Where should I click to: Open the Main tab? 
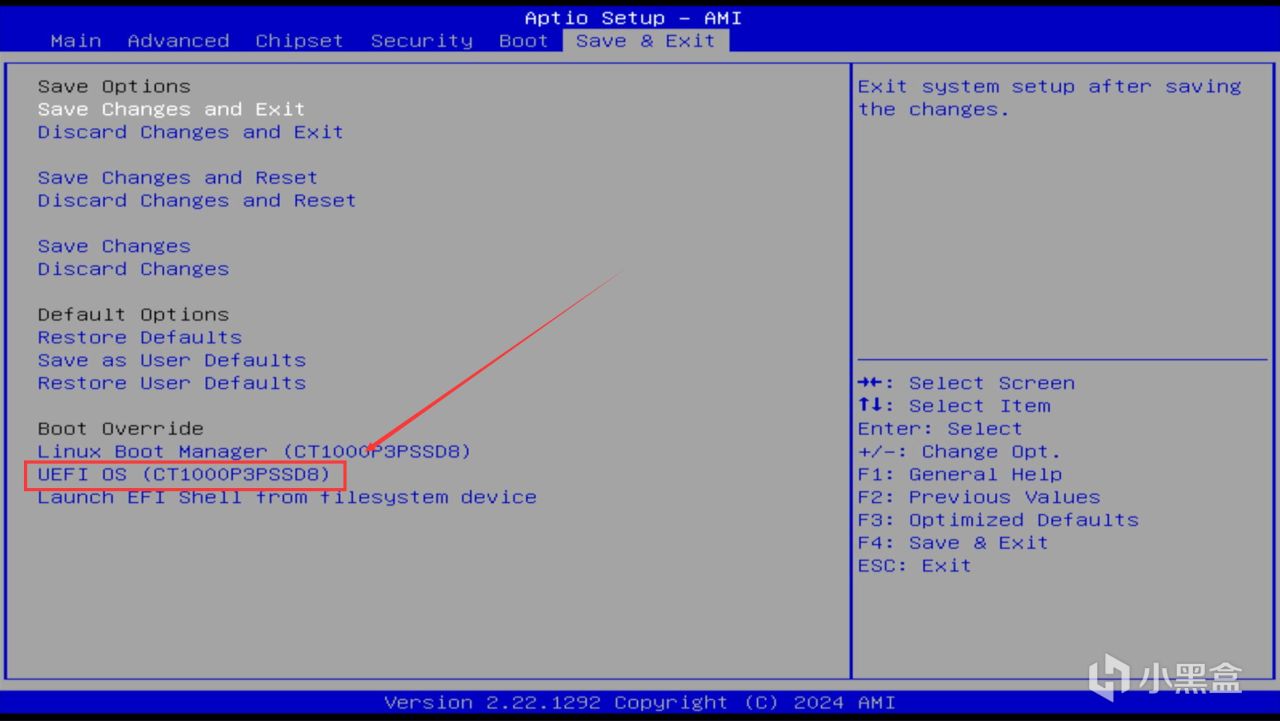[x=76, y=41]
